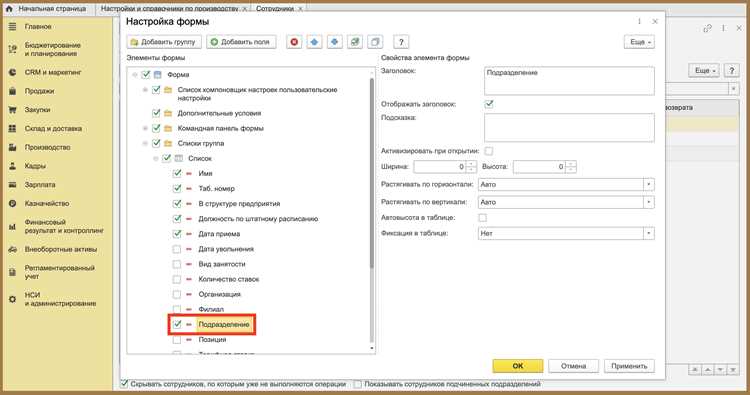750x395 pixels.
Task: Click the Ширина numeric field
Action: [440, 167]
